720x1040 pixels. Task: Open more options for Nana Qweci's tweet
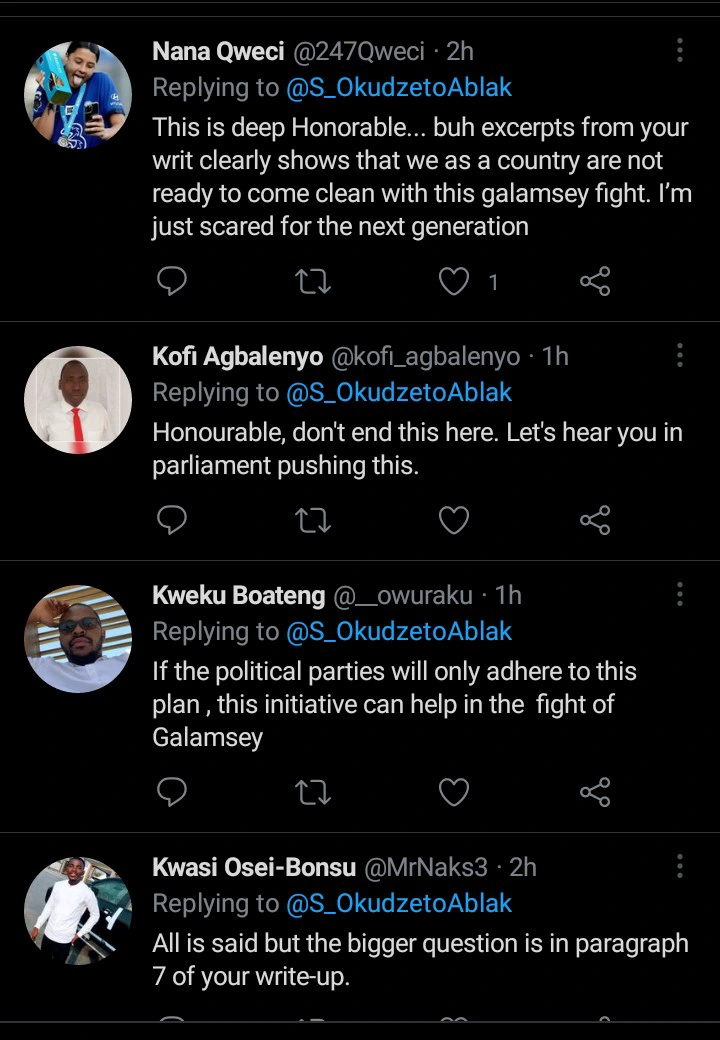coord(680,51)
